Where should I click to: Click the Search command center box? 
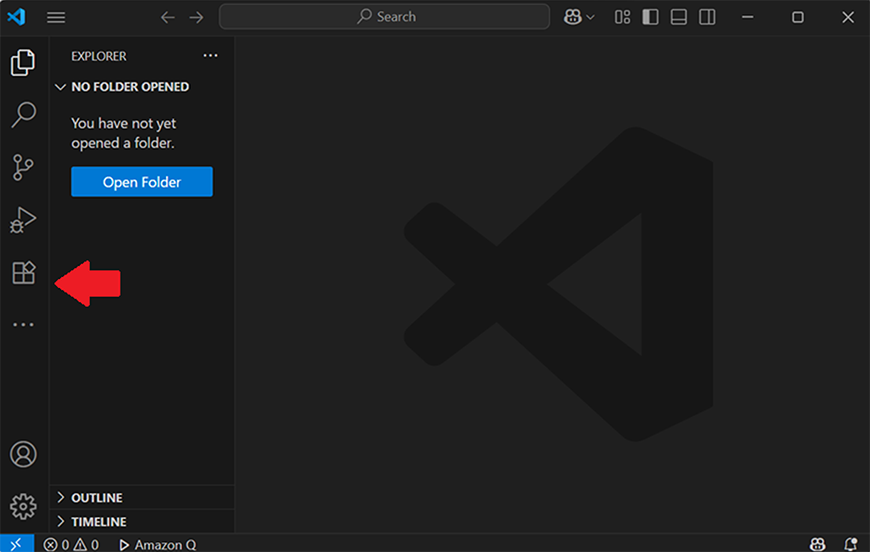coord(385,17)
